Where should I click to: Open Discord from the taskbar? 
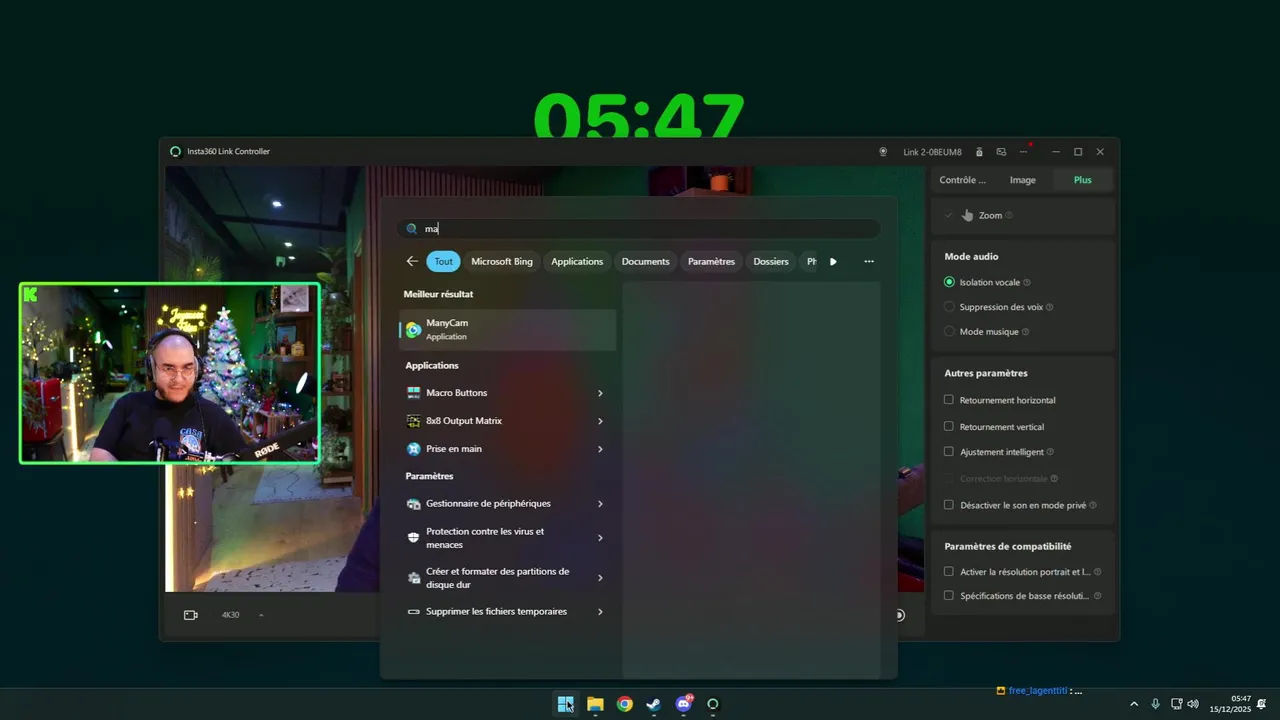(684, 704)
